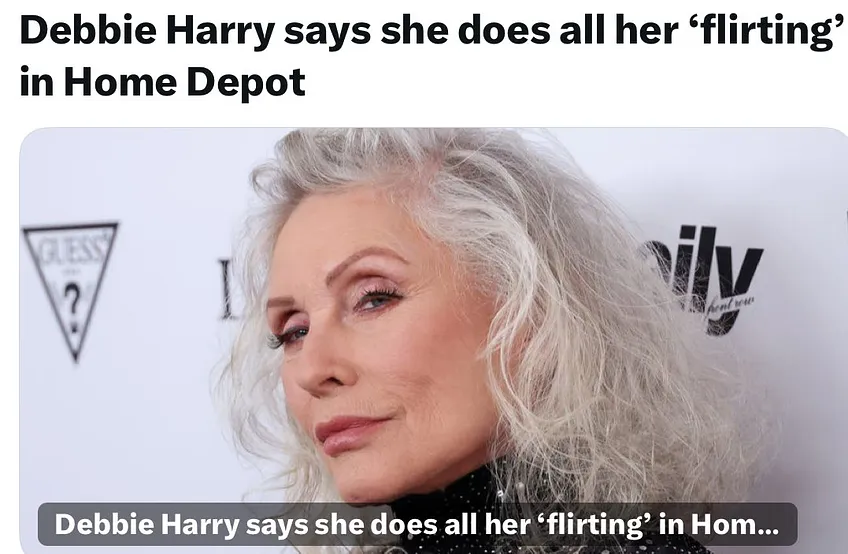Click the headline about flirting in Home Depot

(432, 56)
